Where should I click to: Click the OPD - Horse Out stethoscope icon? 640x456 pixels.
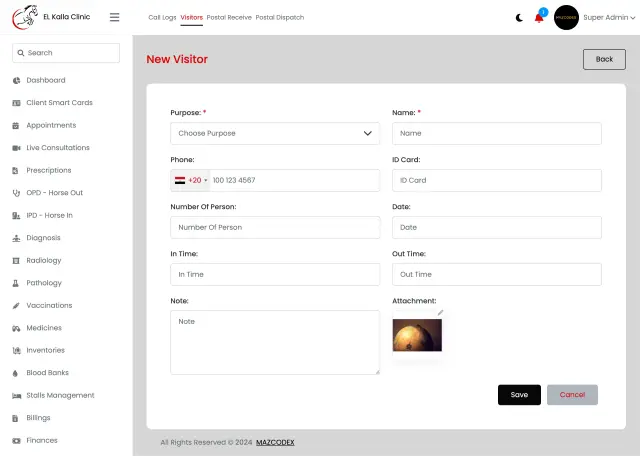pyautogui.click(x=16, y=193)
